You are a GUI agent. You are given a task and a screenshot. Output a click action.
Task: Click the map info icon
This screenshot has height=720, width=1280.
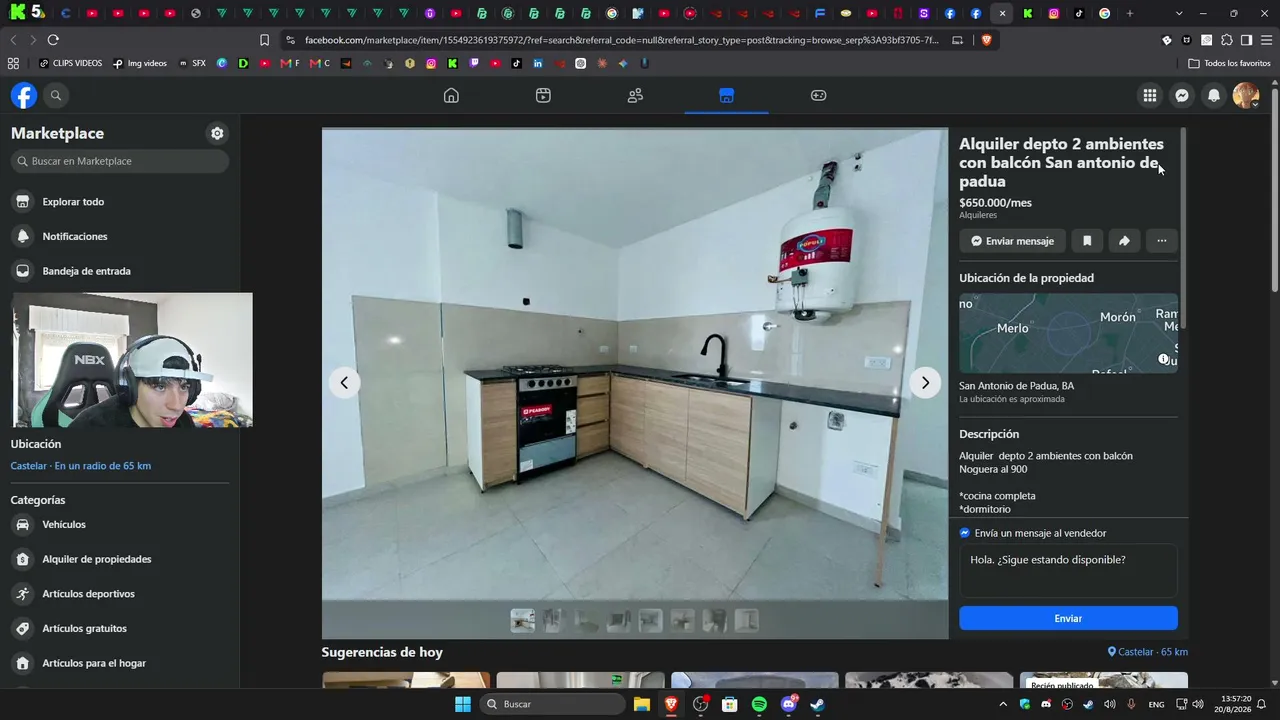pyautogui.click(x=1164, y=359)
